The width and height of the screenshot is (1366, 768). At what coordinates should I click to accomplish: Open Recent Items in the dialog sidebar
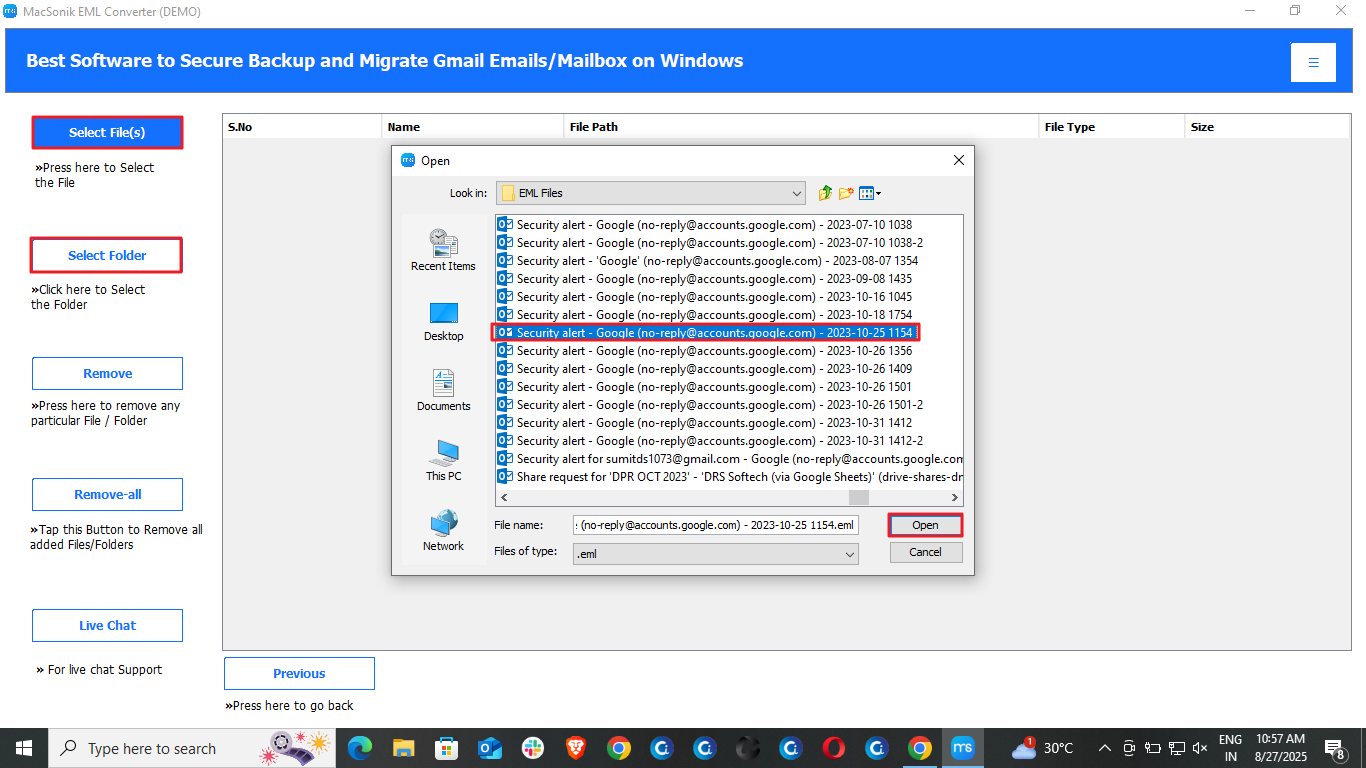tap(443, 250)
